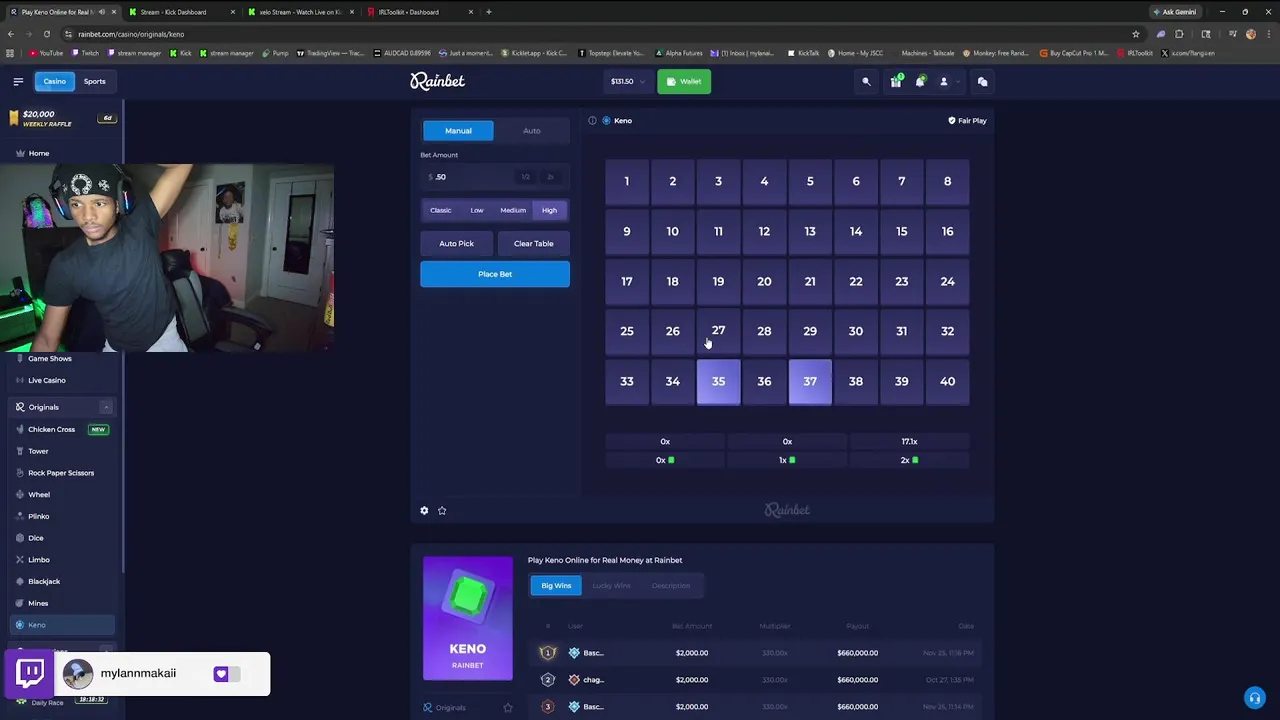Go to Home in the sidebar

pyautogui.click(x=38, y=153)
